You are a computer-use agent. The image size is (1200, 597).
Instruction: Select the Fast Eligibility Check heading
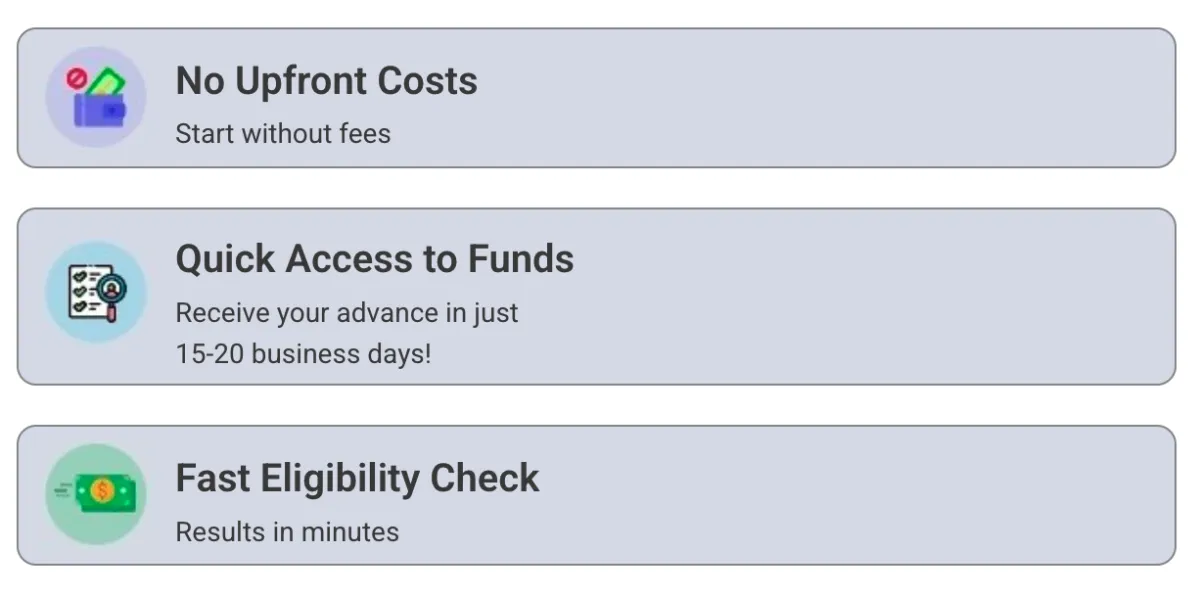click(358, 478)
